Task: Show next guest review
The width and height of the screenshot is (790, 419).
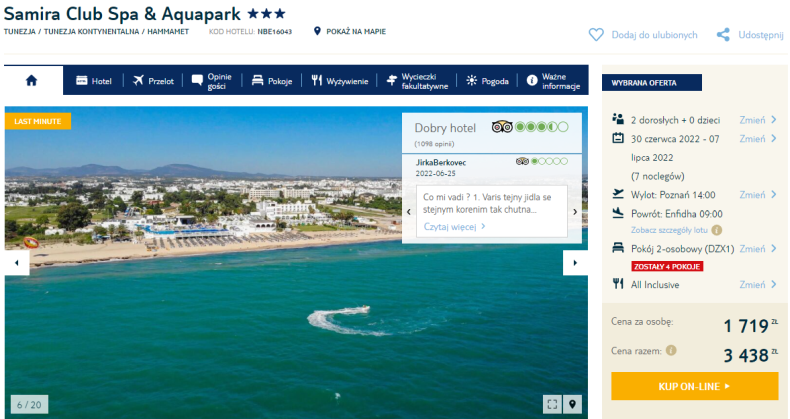Action: [575, 212]
